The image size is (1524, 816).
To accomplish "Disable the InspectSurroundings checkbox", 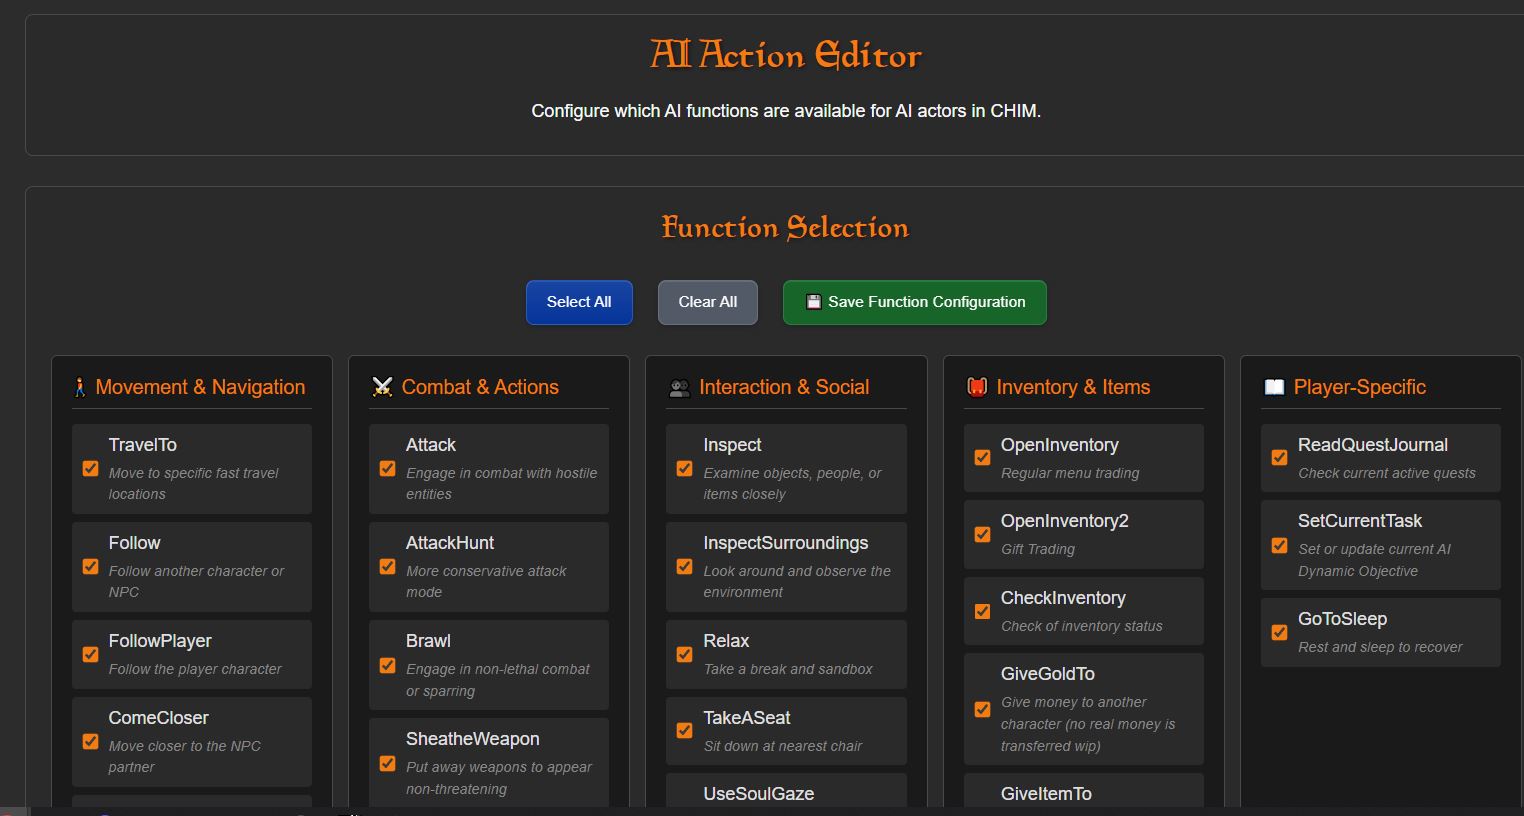I will [x=684, y=566].
